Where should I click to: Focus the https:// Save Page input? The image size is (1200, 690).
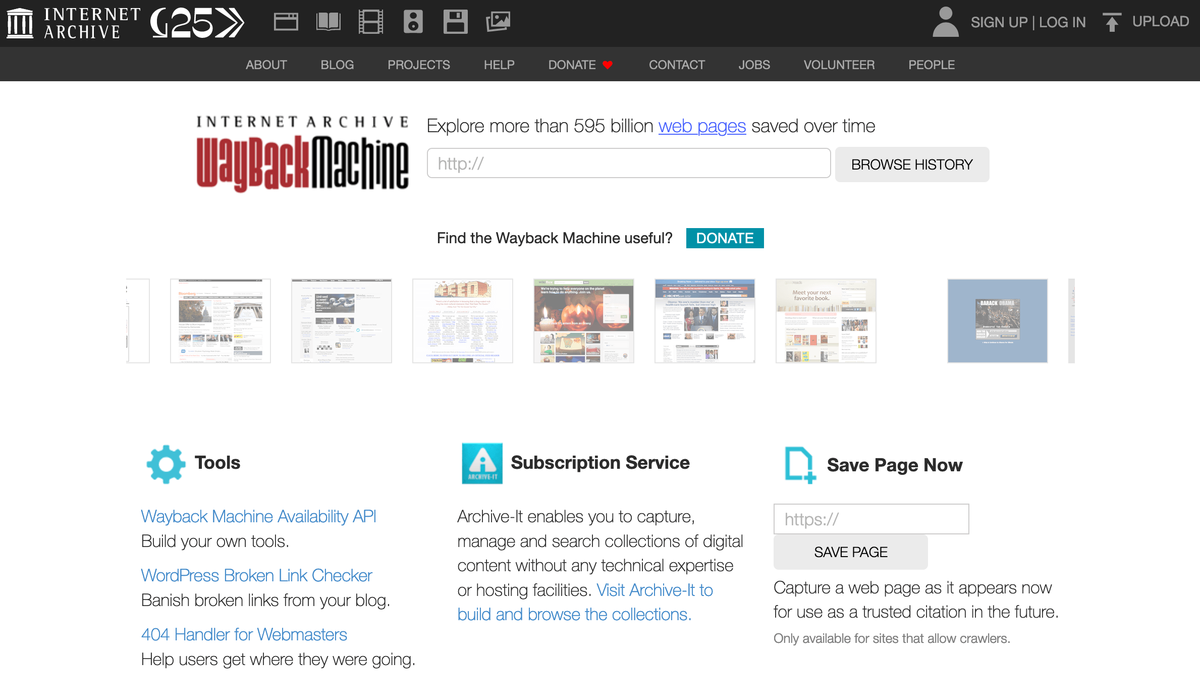click(x=871, y=519)
